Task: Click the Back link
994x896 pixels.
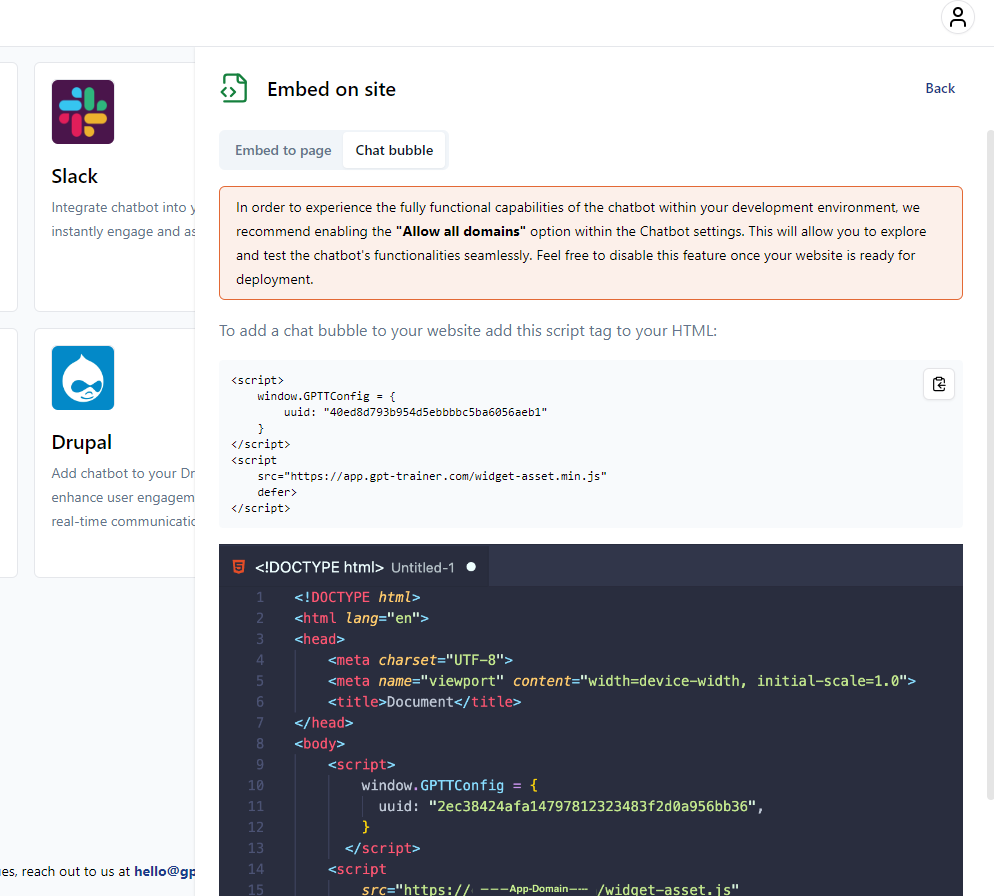Action: [939, 88]
